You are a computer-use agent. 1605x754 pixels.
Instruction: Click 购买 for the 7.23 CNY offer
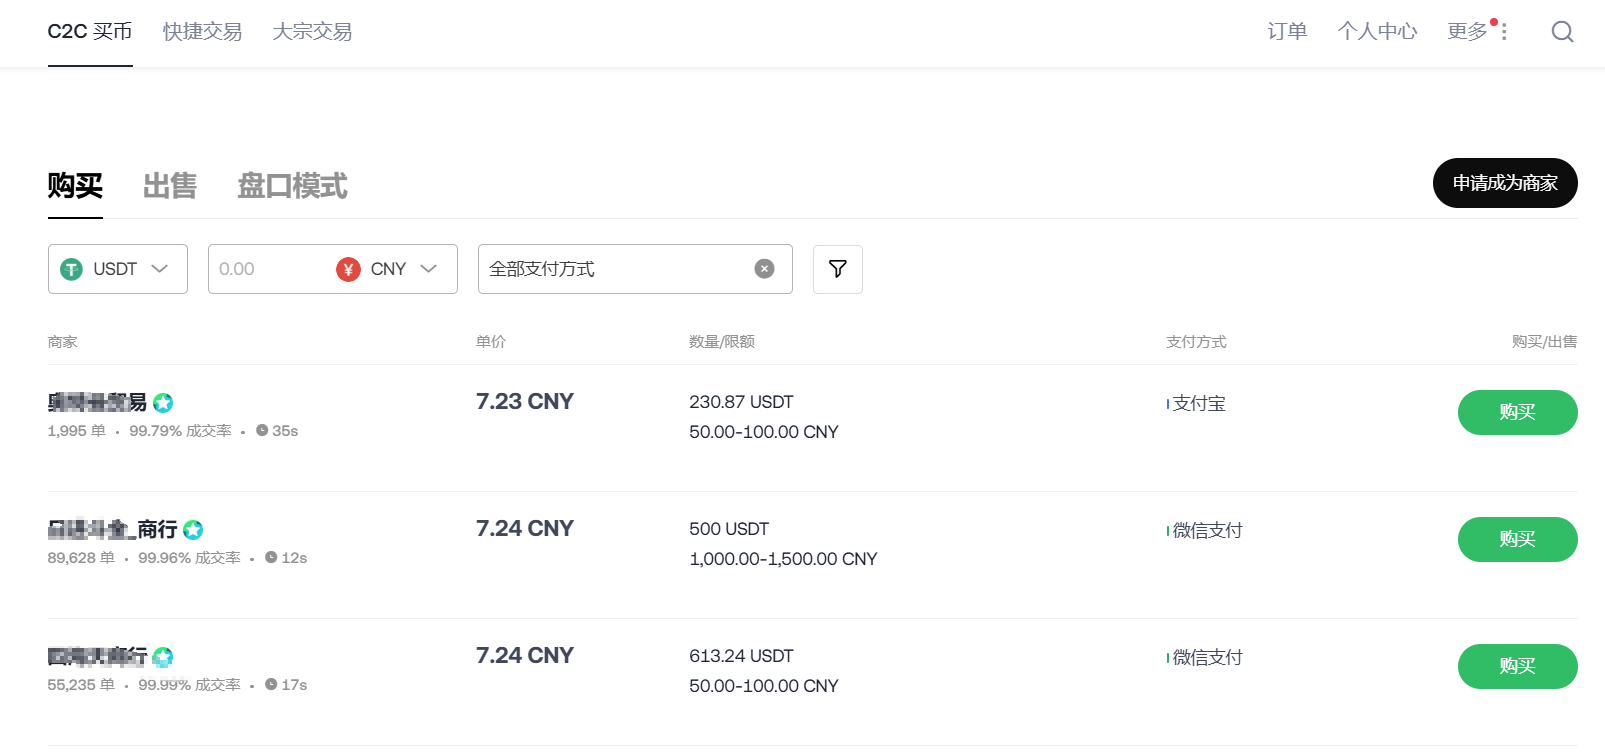[x=1517, y=413]
